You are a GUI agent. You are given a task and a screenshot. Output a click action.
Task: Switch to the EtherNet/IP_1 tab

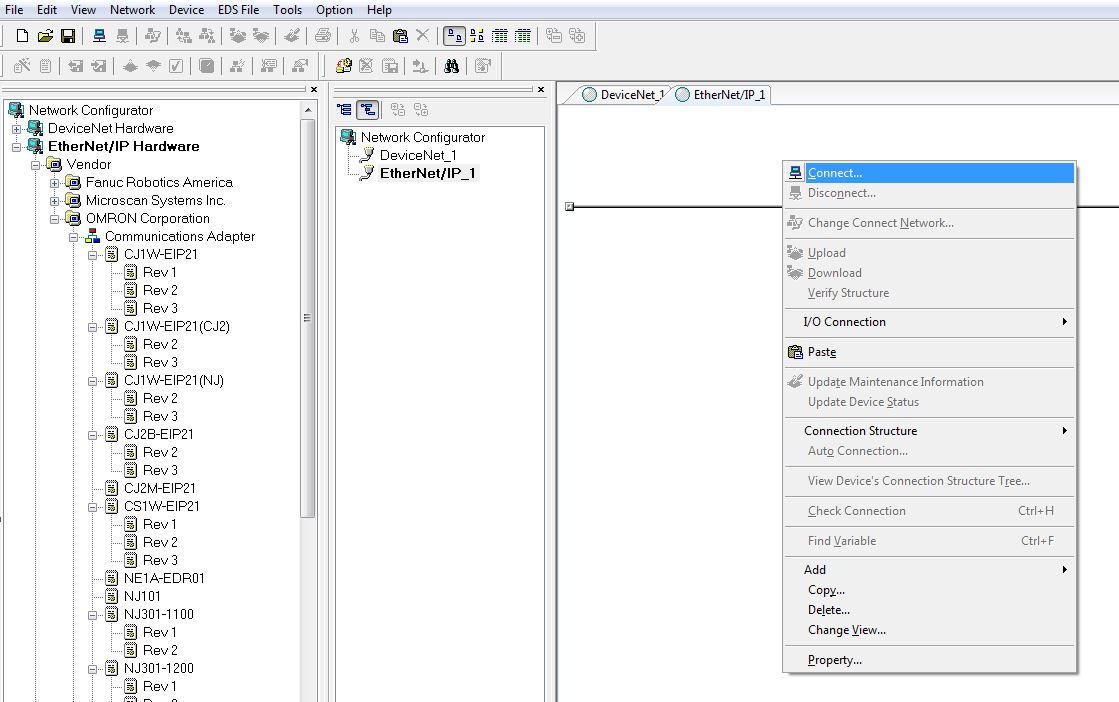pos(721,94)
